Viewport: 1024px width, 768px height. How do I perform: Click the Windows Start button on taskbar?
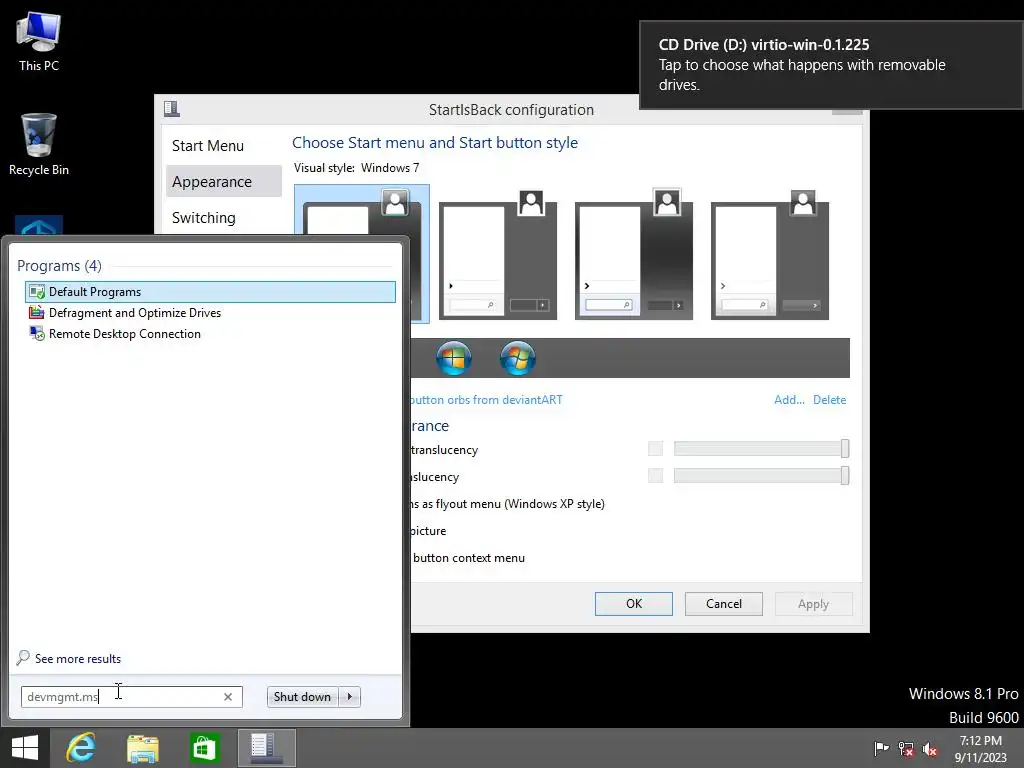[25, 748]
